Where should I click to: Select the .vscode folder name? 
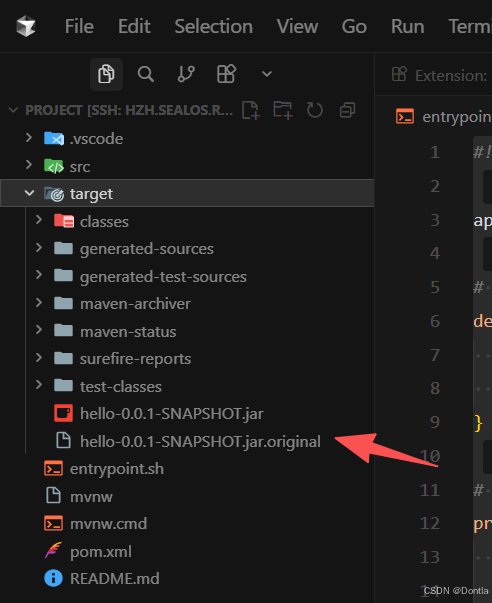pyautogui.click(x=96, y=139)
